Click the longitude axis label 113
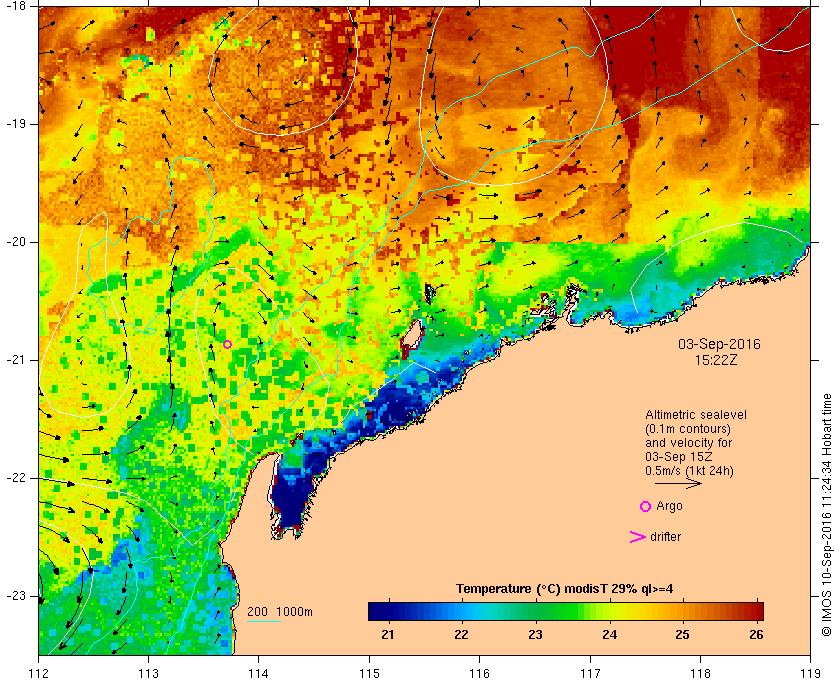This screenshot has height=680, width=840. 148,672
